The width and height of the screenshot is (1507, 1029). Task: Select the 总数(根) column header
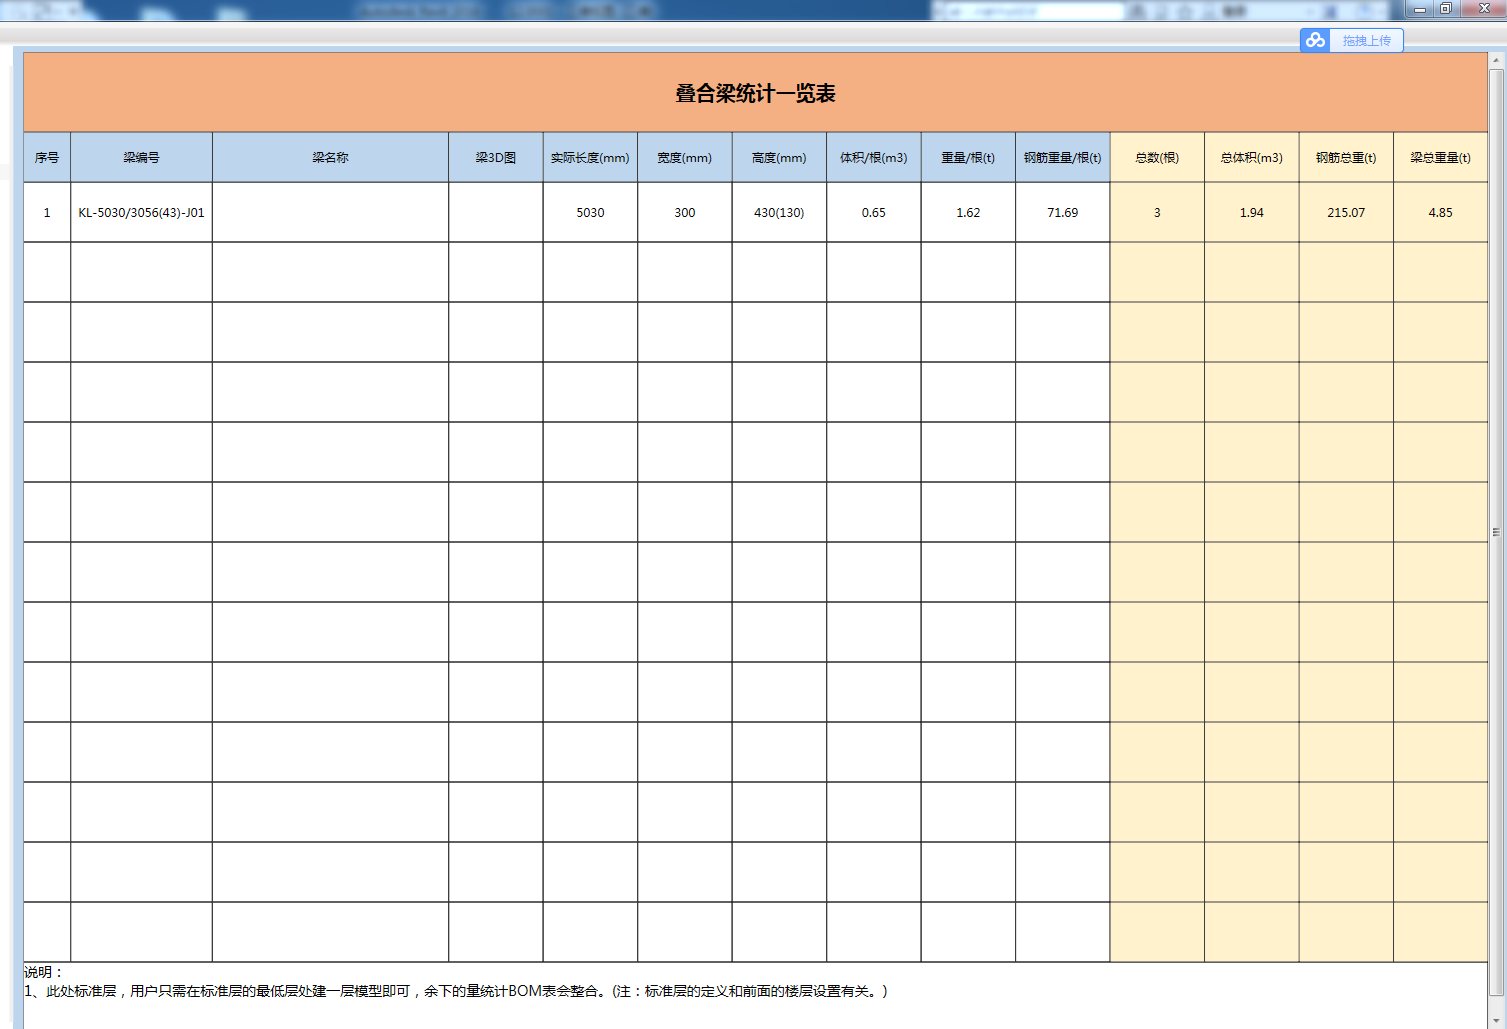pyautogui.click(x=1157, y=157)
